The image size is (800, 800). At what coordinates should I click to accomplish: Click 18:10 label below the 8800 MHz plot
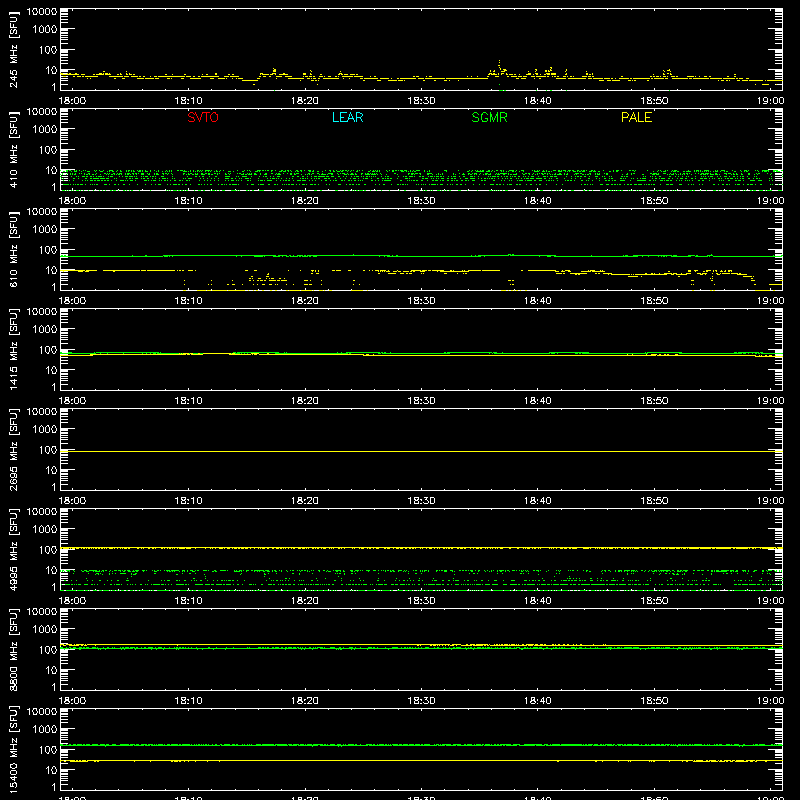[x=188, y=701]
